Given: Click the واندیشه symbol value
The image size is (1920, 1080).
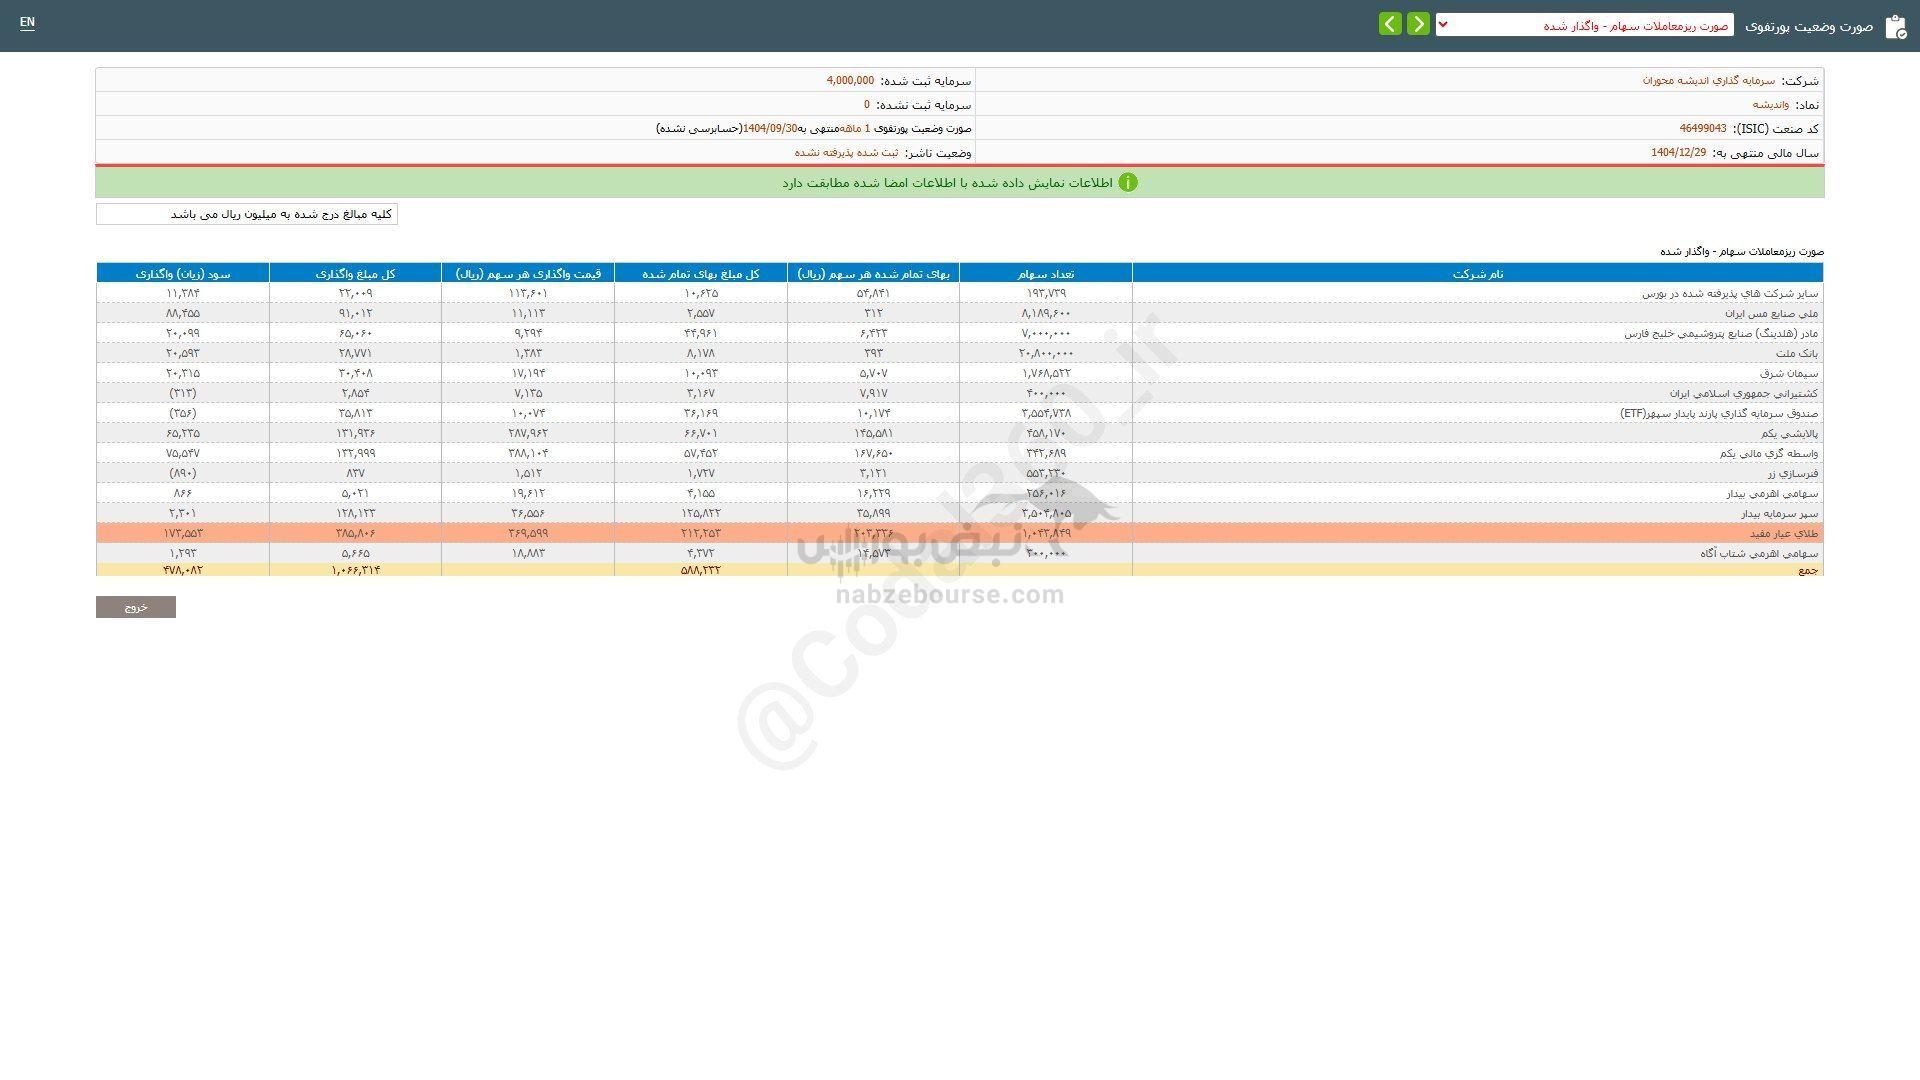Looking at the screenshot, I should click(1770, 104).
